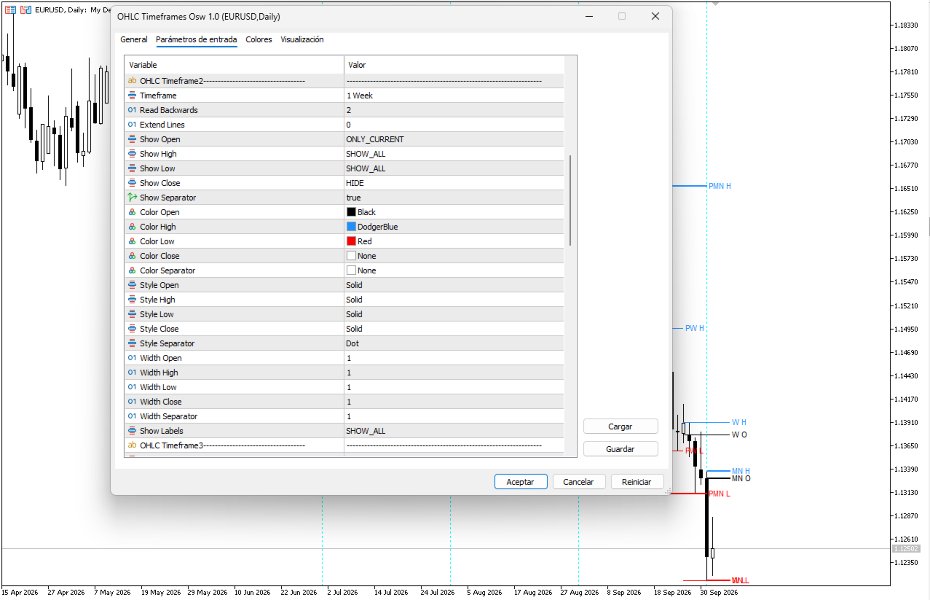The width and height of the screenshot is (930, 600).
Task: Click the DodgerBlue swatch for Color High
Action: 351,226
